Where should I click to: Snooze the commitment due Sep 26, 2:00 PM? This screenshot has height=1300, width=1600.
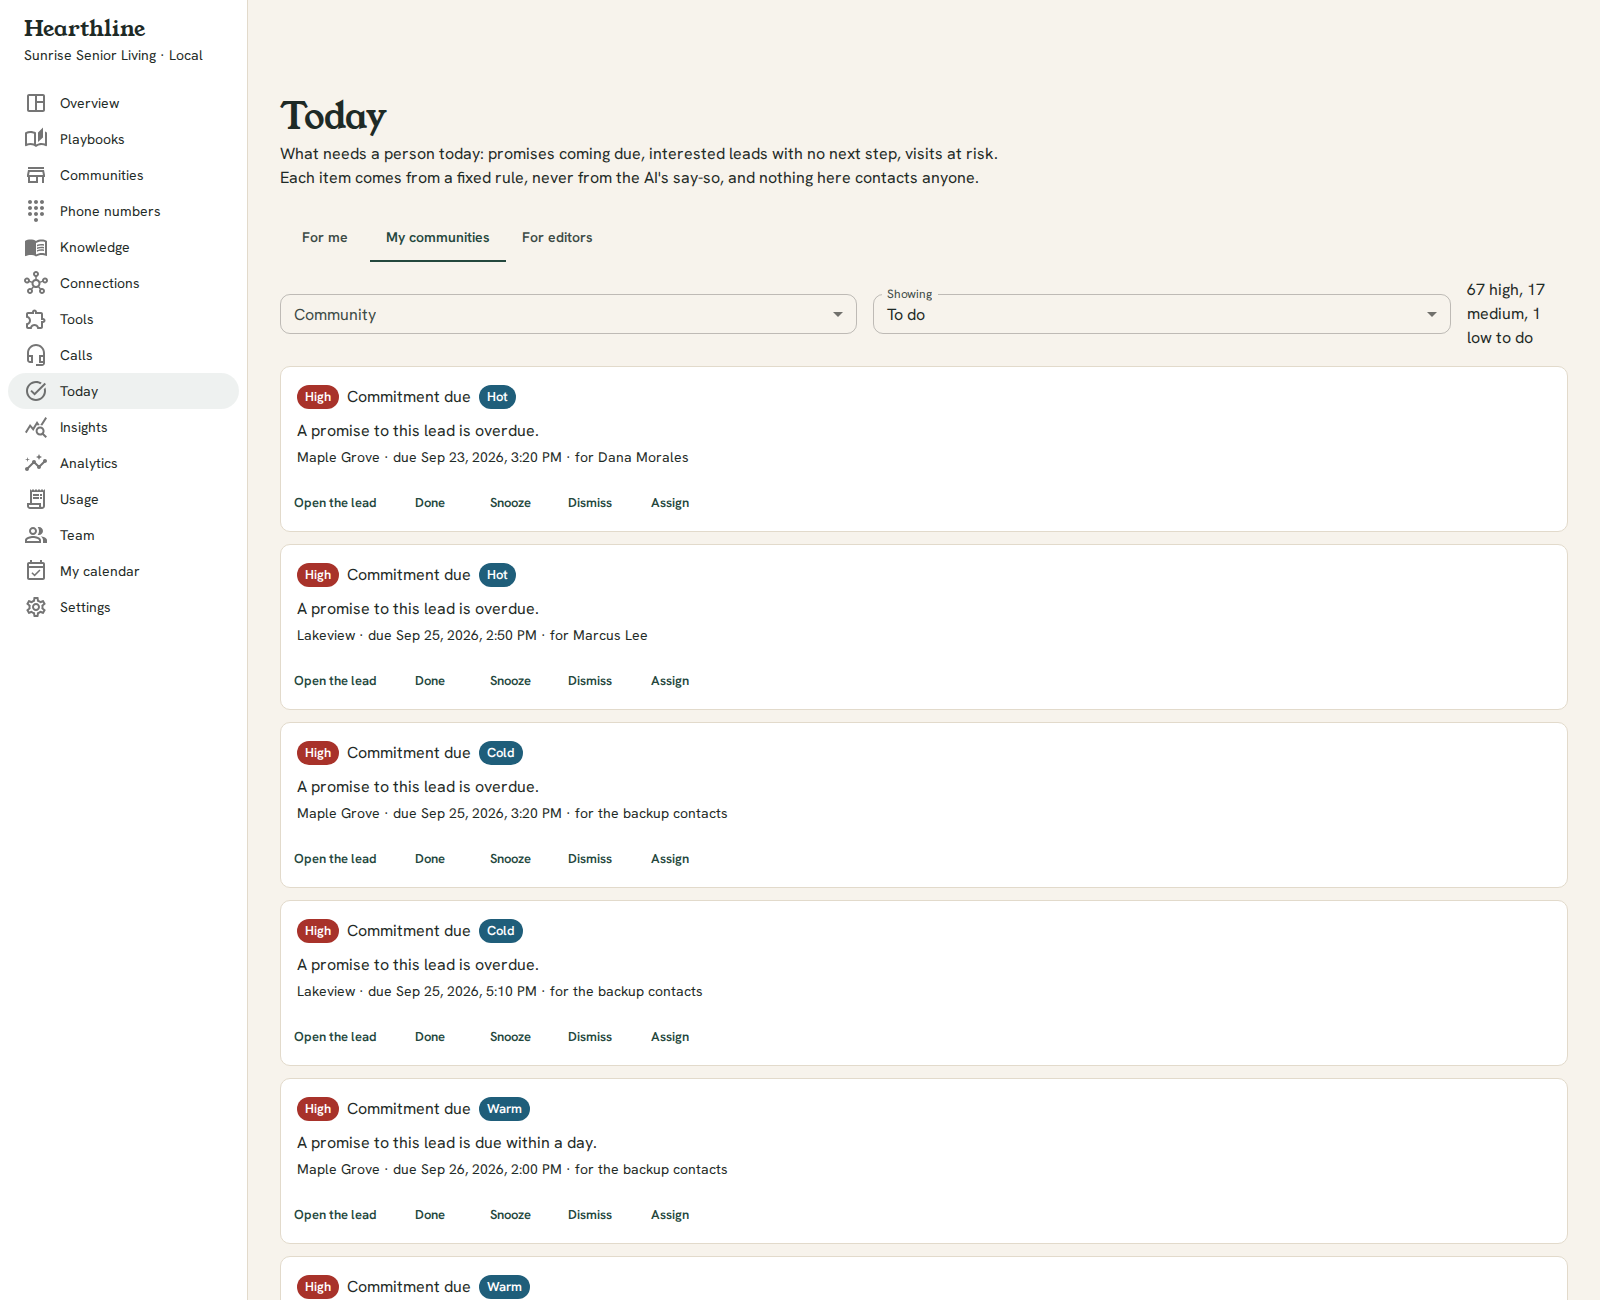tap(510, 1215)
